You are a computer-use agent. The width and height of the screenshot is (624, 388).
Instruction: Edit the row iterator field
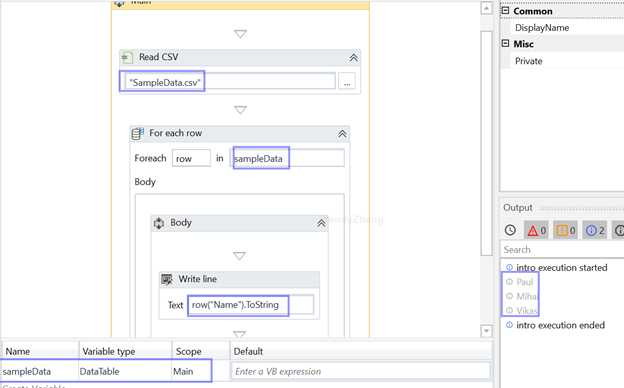tap(191, 158)
